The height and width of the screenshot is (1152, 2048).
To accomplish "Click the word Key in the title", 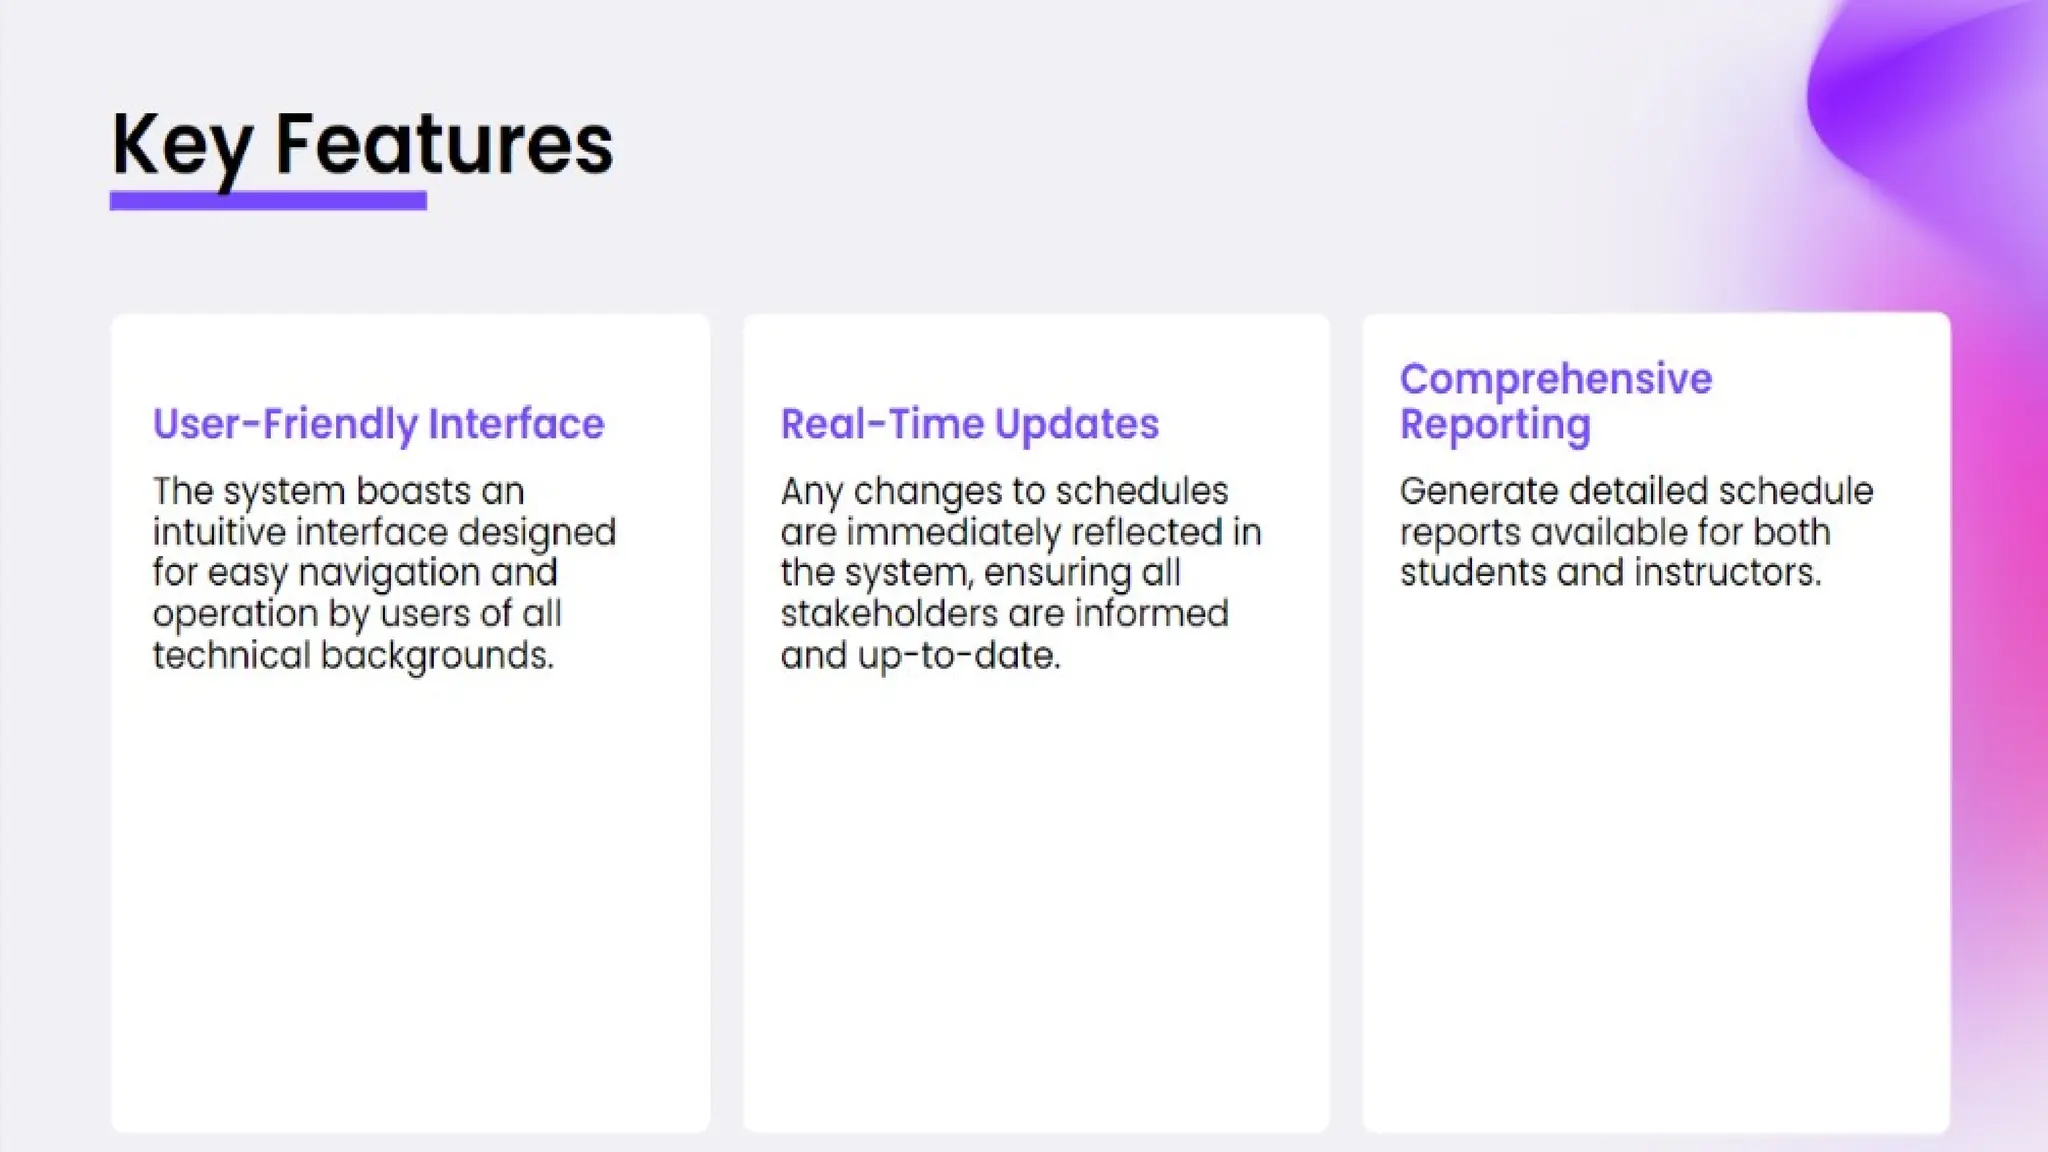I will point(180,145).
